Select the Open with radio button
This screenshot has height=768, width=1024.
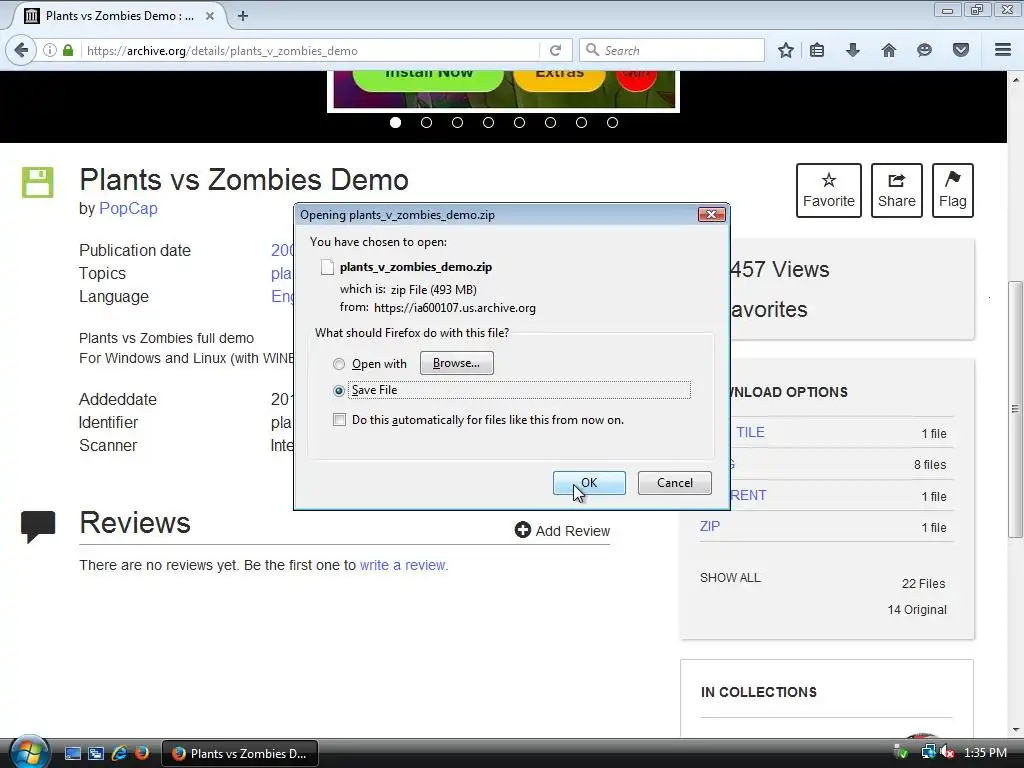point(339,364)
